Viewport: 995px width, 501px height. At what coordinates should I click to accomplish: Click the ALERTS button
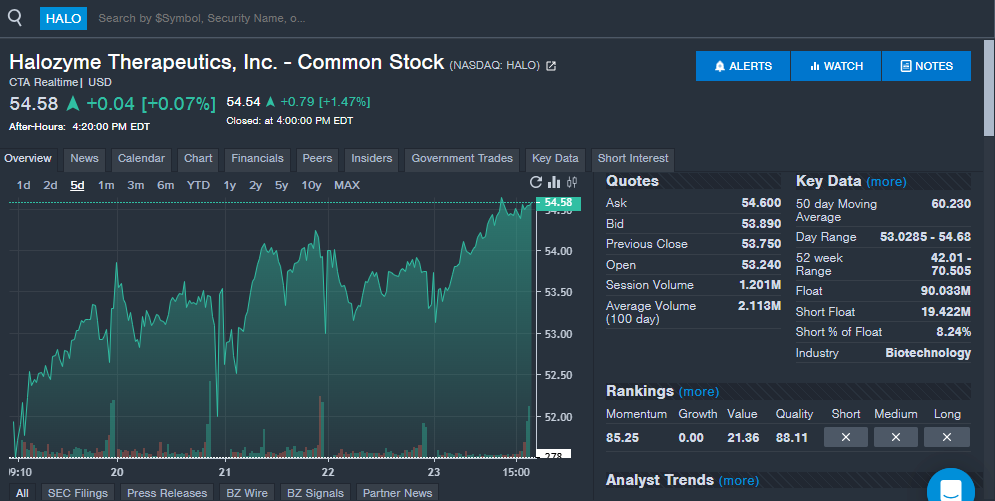point(742,66)
